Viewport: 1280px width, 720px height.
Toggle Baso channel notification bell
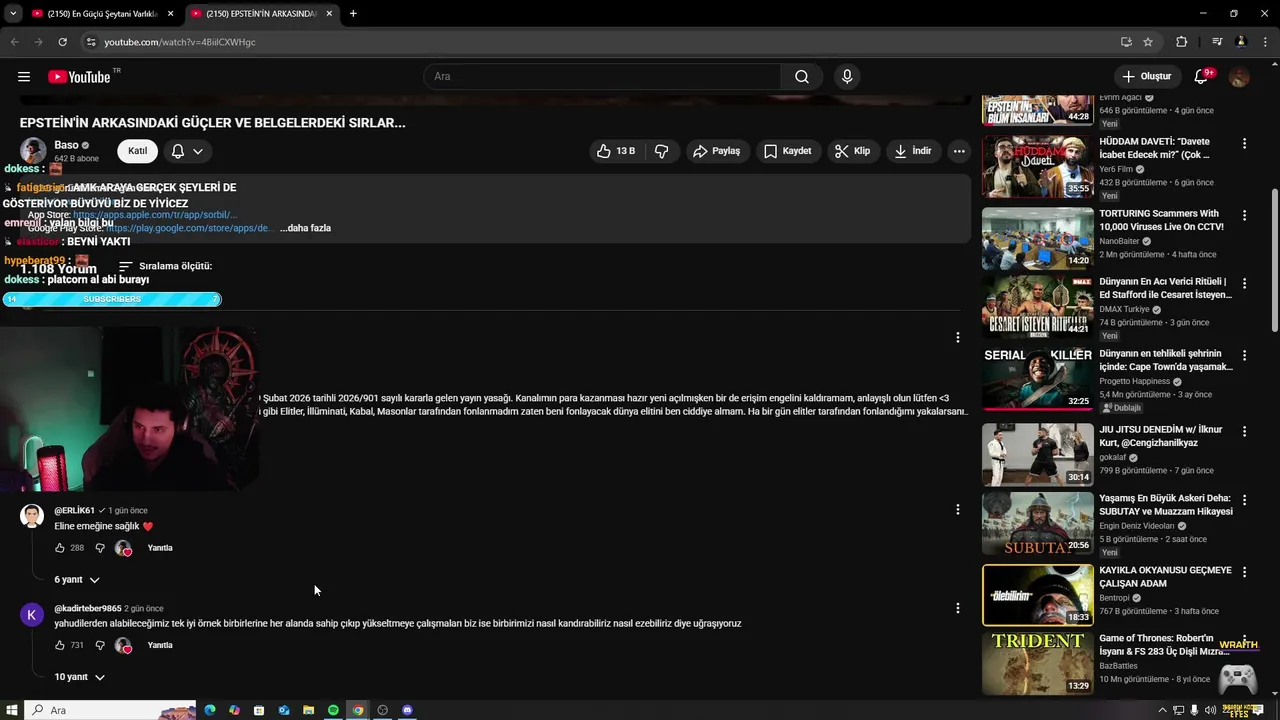(x=187, y=151)
